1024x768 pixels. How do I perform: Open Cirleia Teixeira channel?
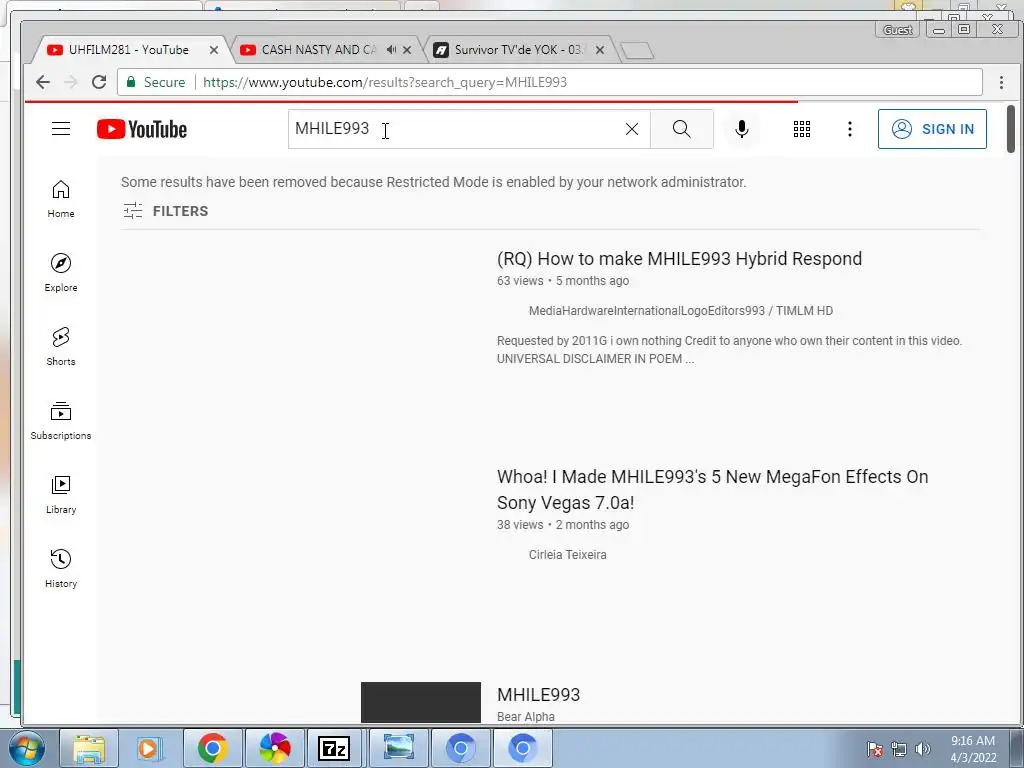[568, 554]
